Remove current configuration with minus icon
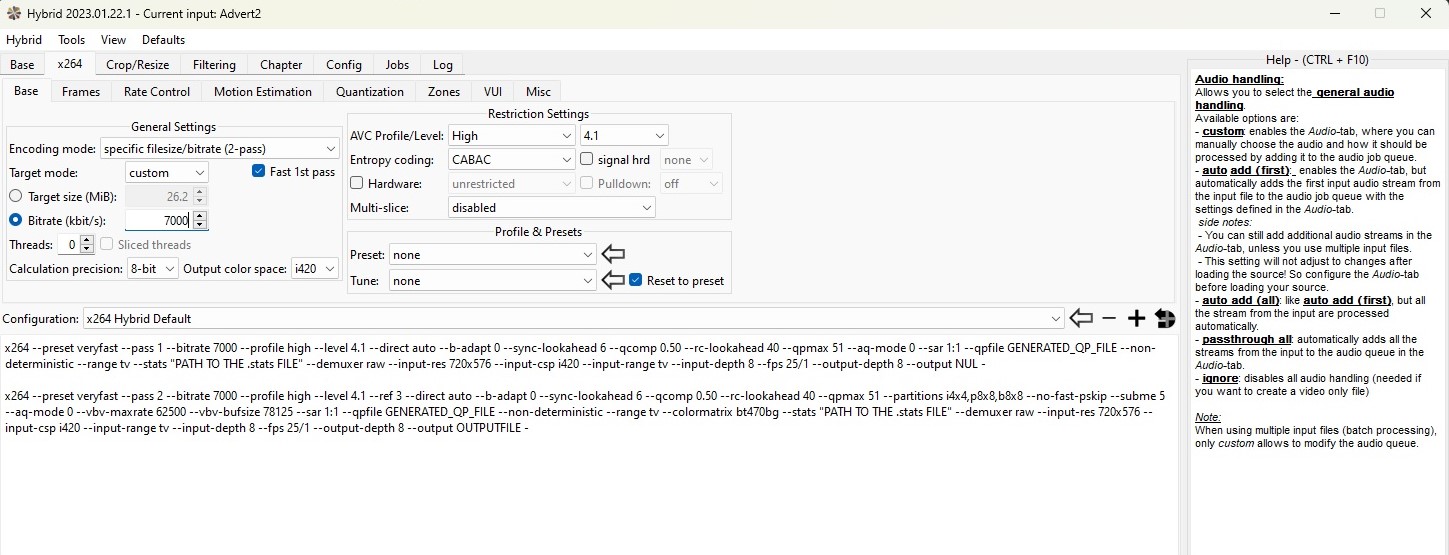This screenshot has height=555, width=1449. (x=1109, y=318)
